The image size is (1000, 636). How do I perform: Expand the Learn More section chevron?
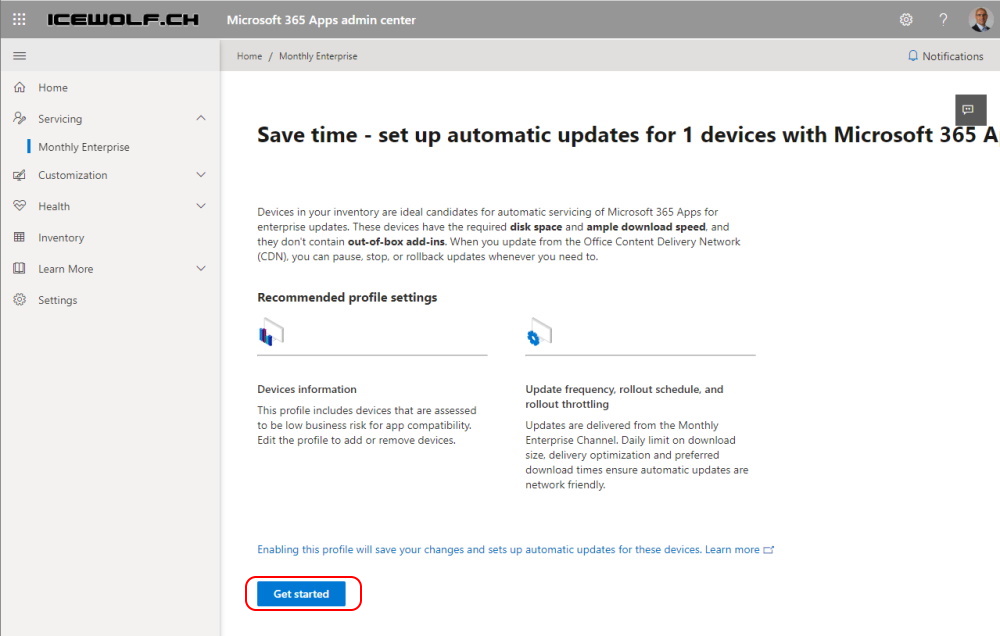(x=201, y=269)
